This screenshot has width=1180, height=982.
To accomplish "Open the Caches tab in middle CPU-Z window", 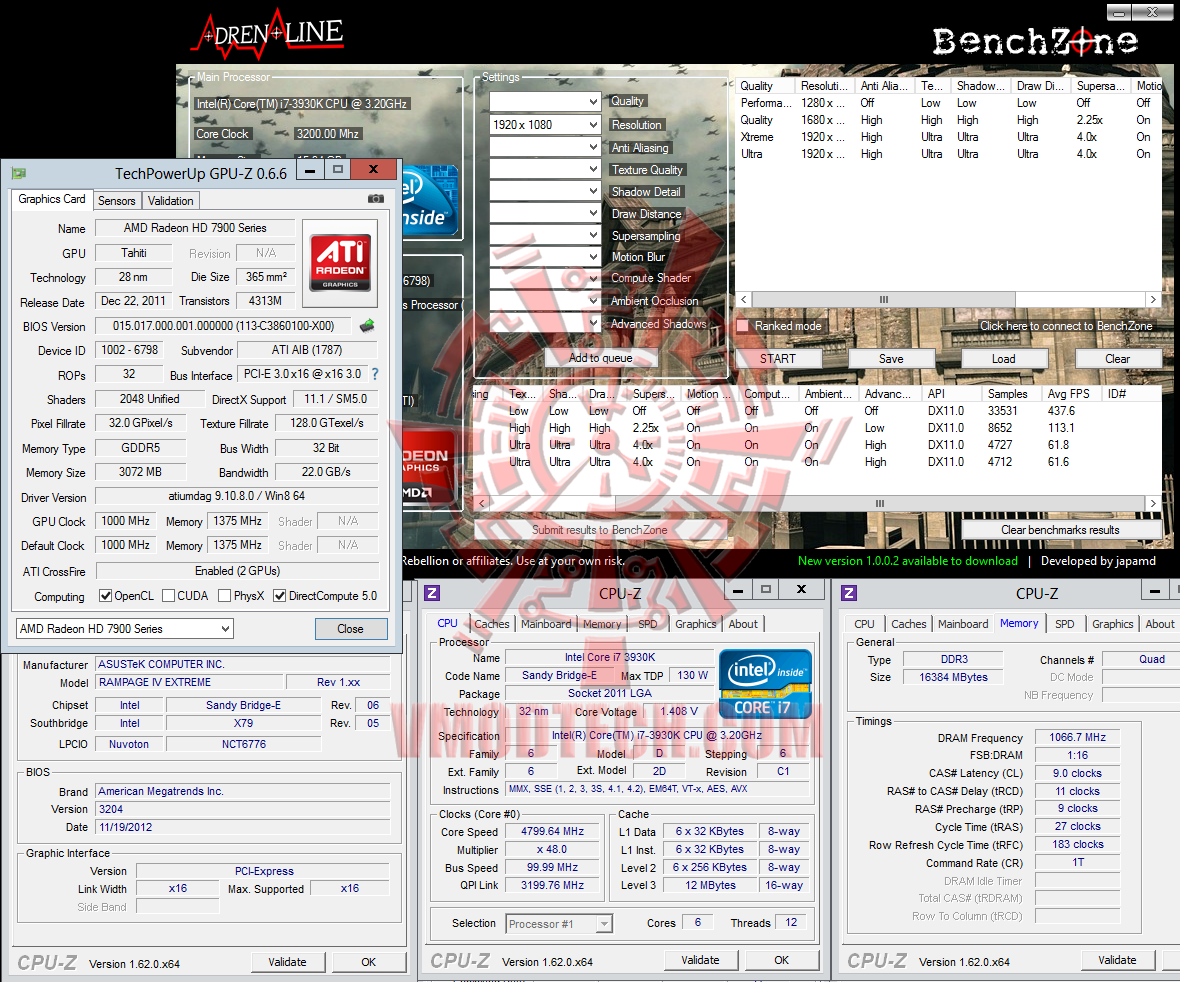I will (x=491, y=624).
